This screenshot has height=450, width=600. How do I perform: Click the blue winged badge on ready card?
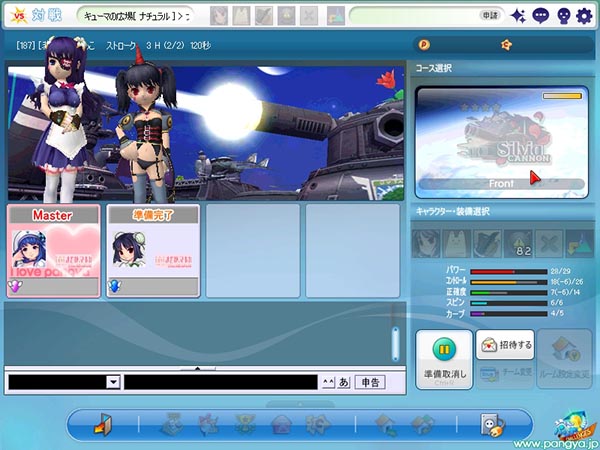point(114,286)
